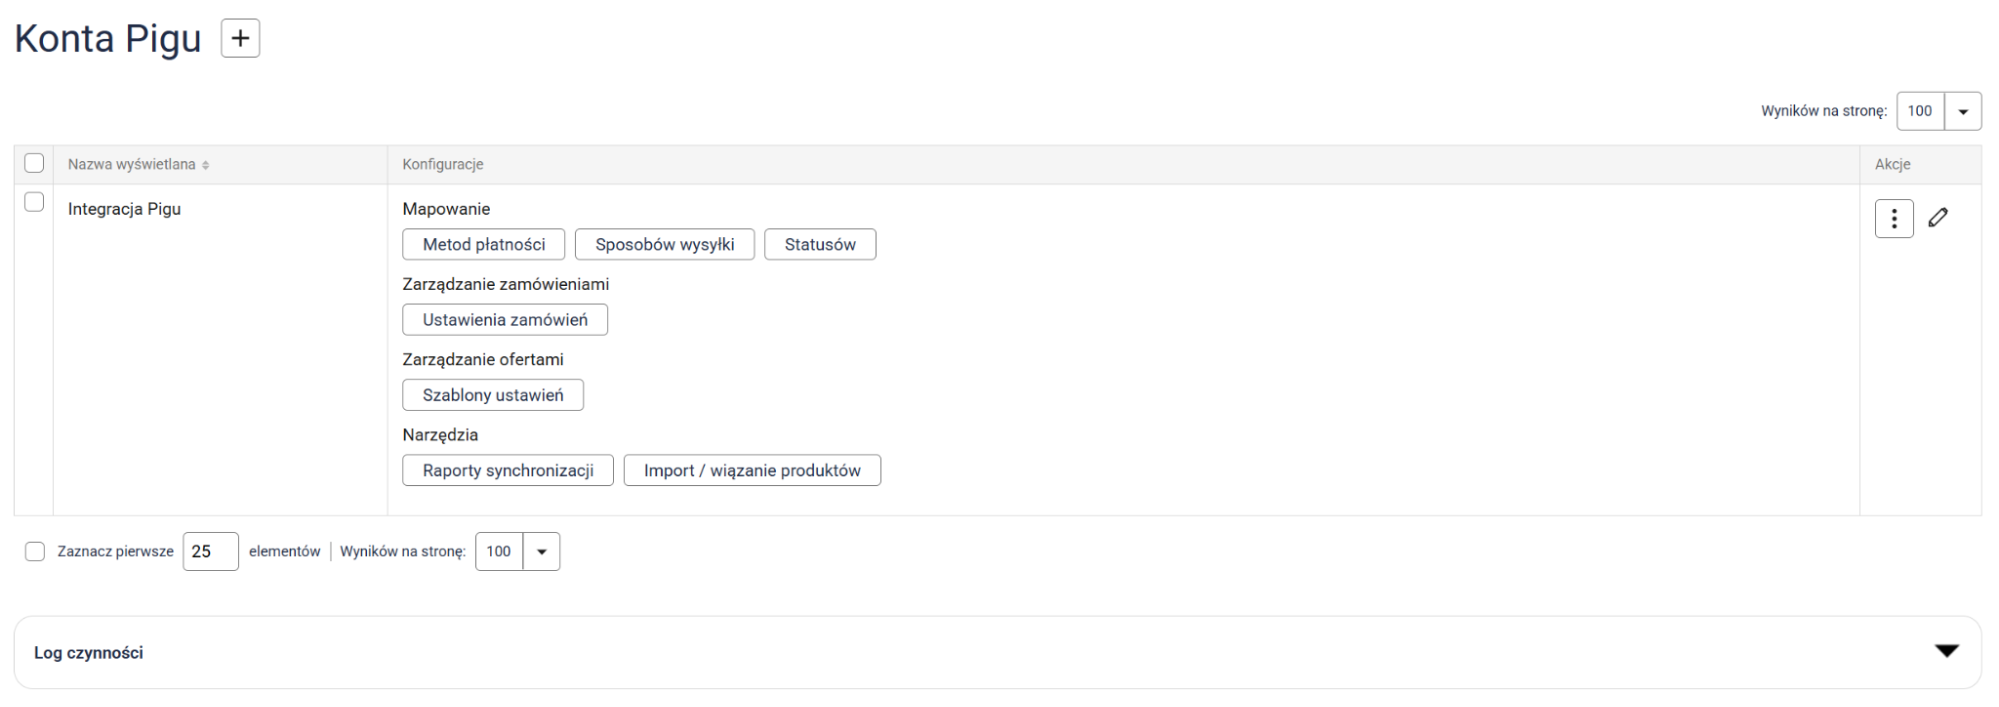
Task: Open bottom Wyników na stronę dropdown
Action: click(541, 552)
